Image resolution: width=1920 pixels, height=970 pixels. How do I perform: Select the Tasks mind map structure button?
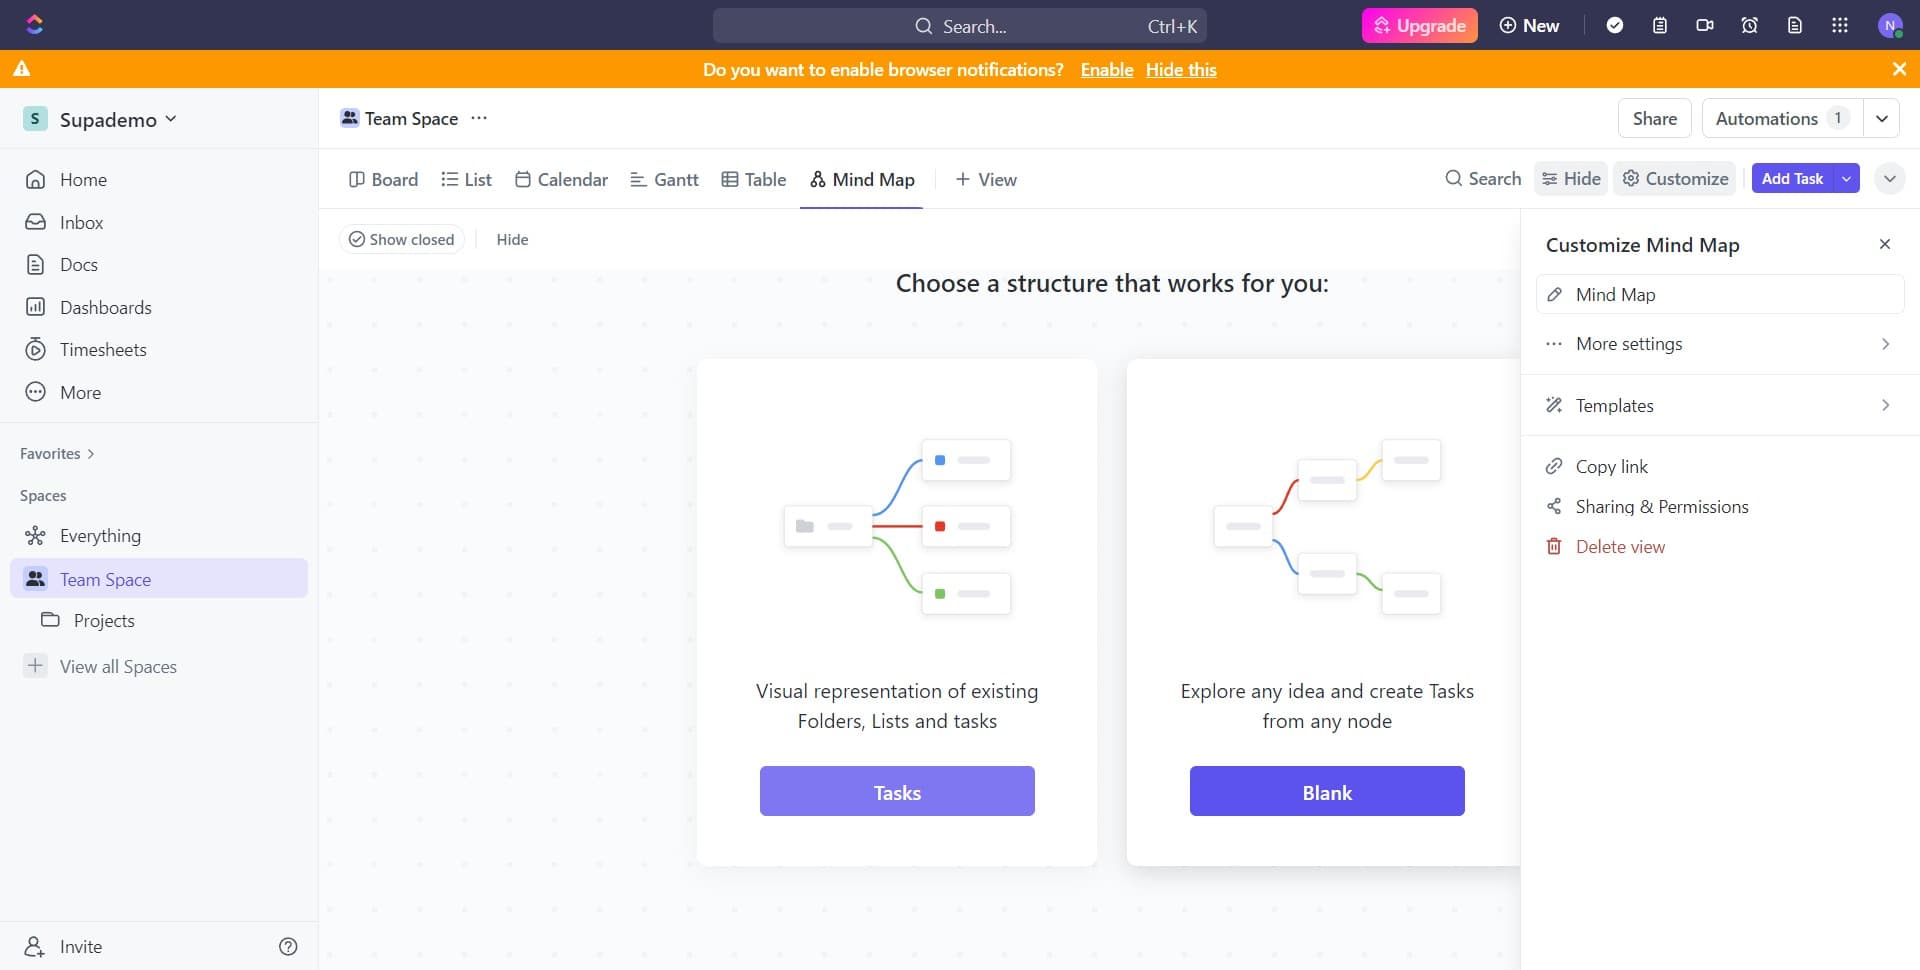click(x=896, y=791)
